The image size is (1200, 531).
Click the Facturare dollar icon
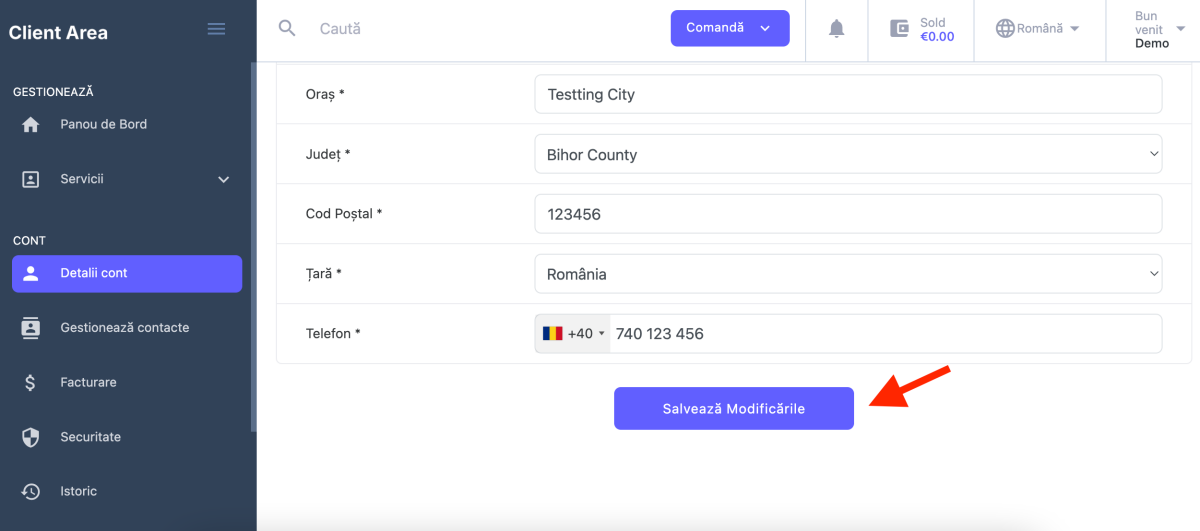point(31,383)
